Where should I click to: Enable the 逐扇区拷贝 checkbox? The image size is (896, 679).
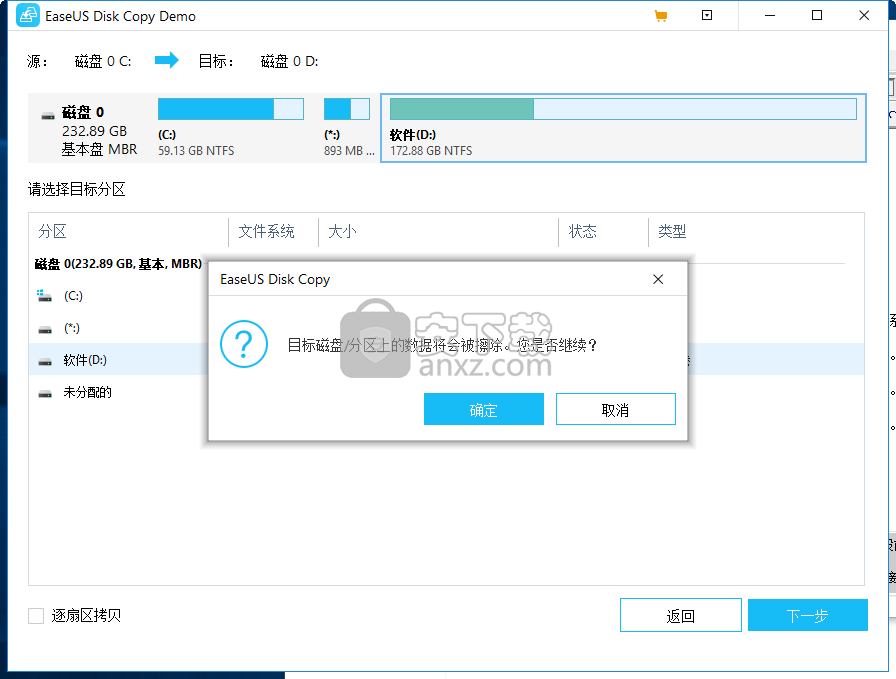point(36,616)
